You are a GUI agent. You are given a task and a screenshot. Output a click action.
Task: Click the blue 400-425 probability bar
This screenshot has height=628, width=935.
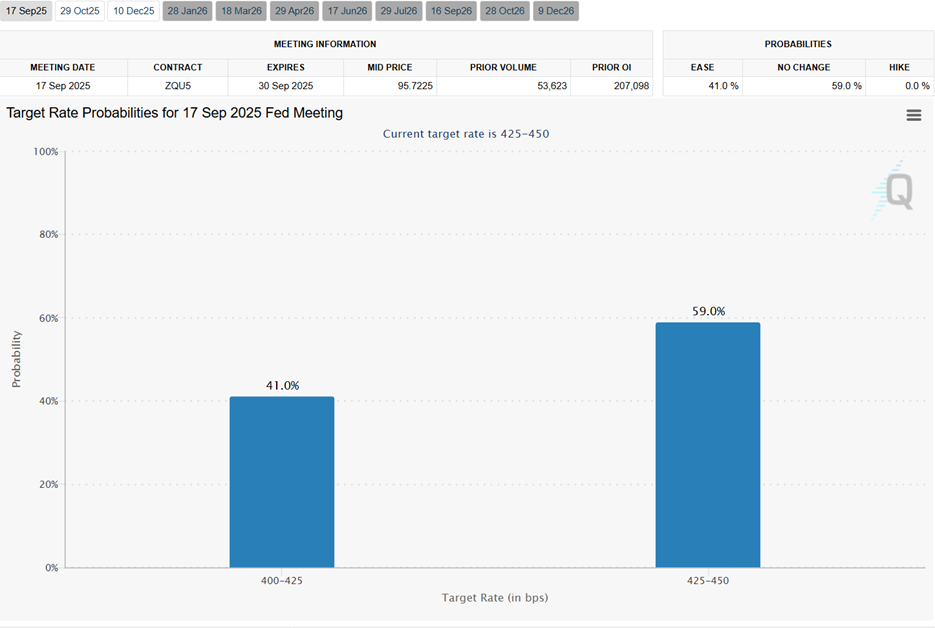(x=282, y=482)
